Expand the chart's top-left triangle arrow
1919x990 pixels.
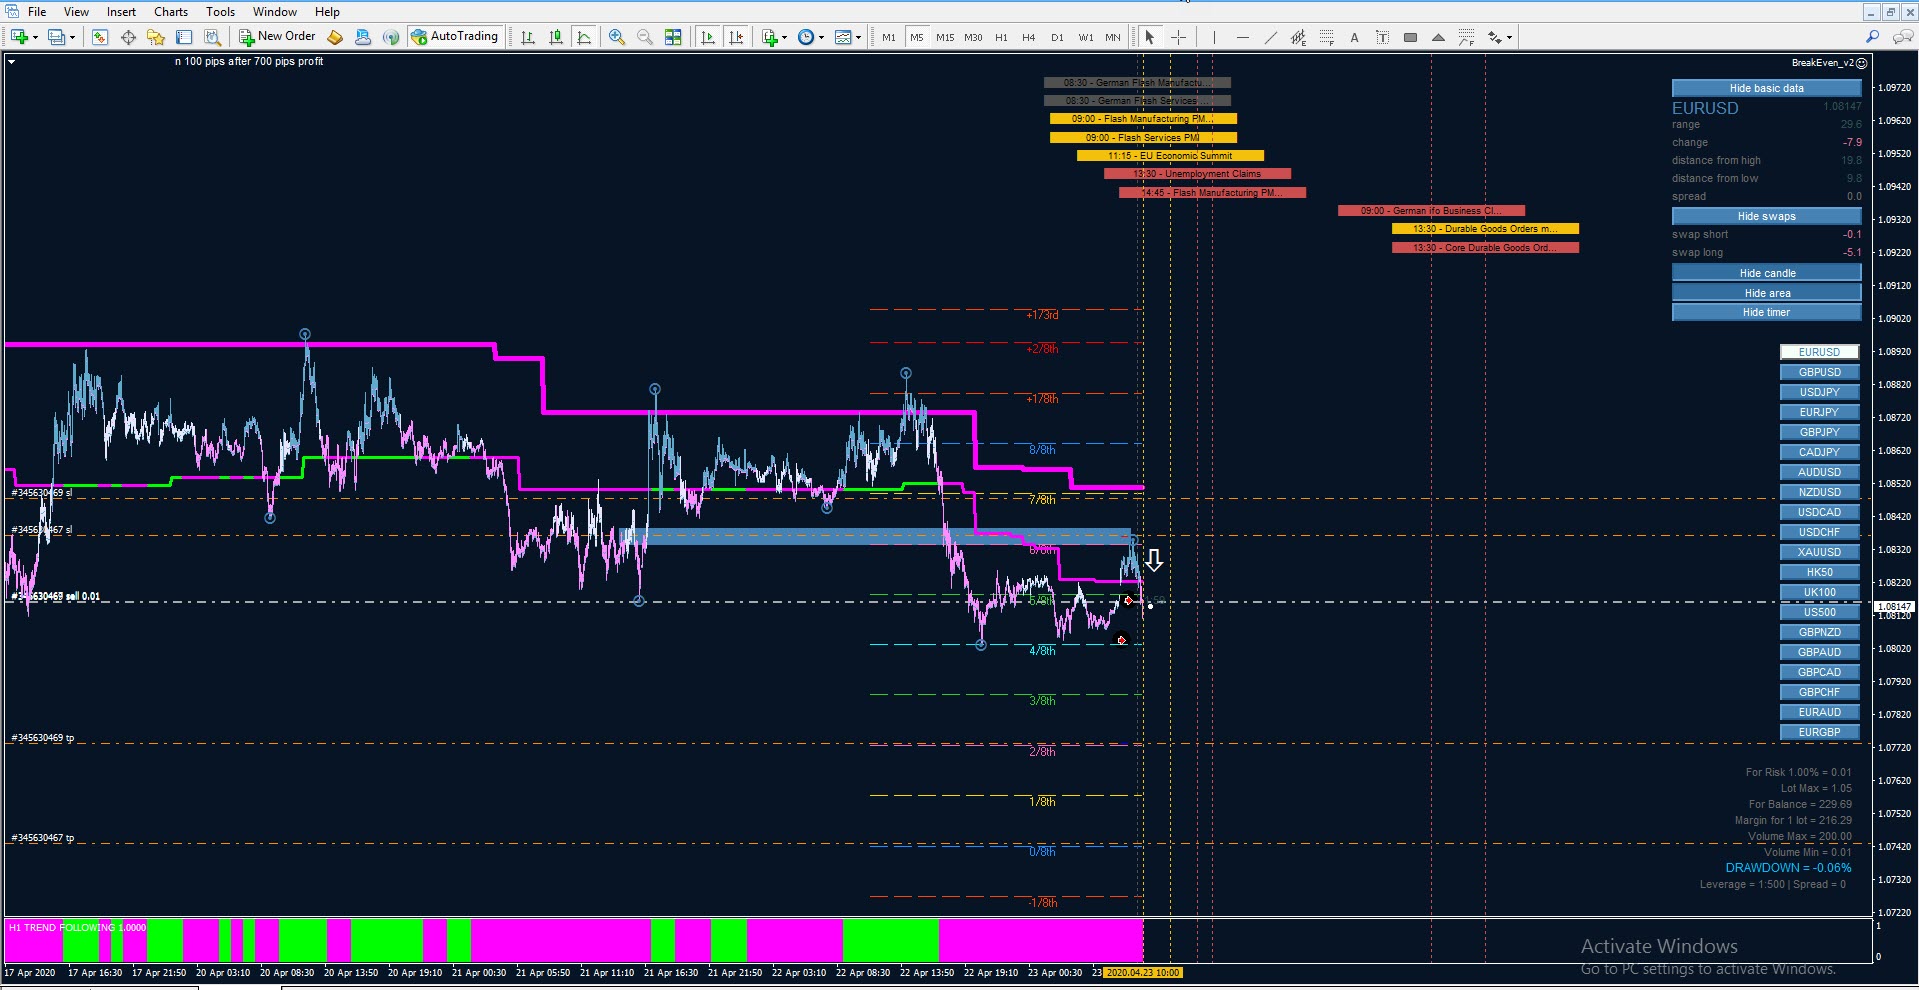pyautogui.click(x=12, y=62)
